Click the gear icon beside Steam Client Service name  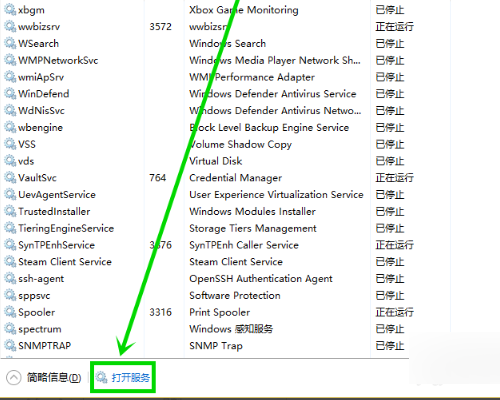click(x=10, y=262)
